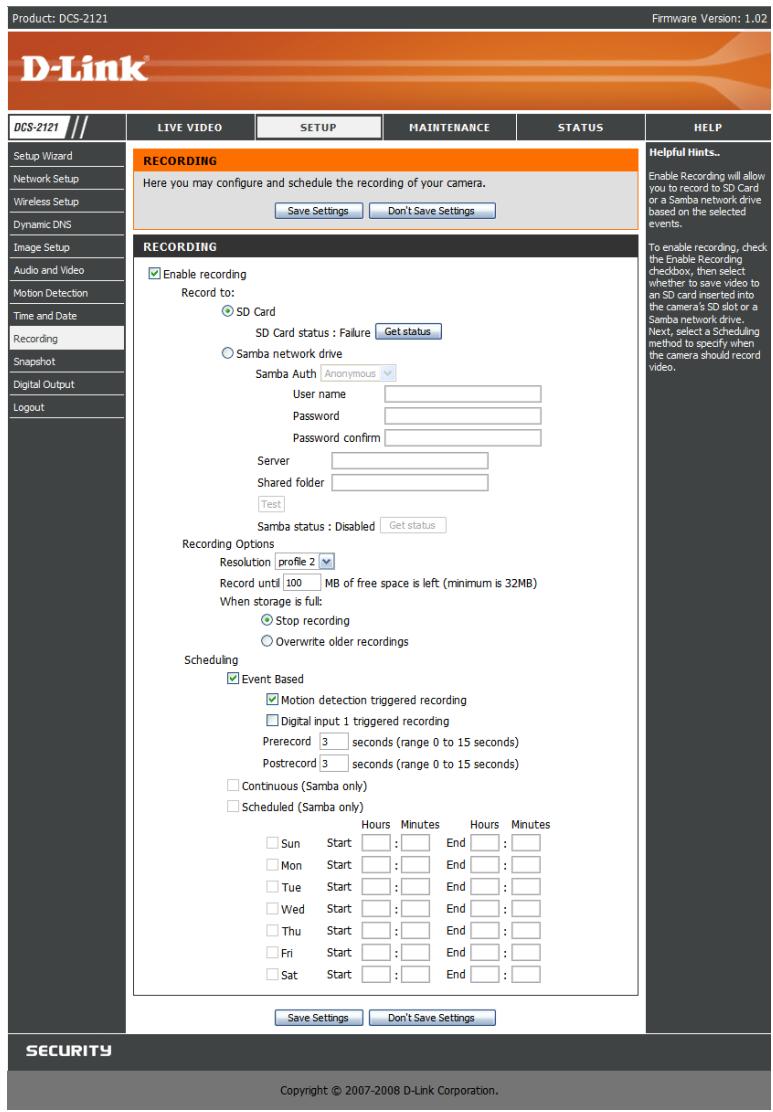Toggle the Enable recording checkbox
The height and width of the screenshot is (1112, 773).
click(x=154, y=273)
